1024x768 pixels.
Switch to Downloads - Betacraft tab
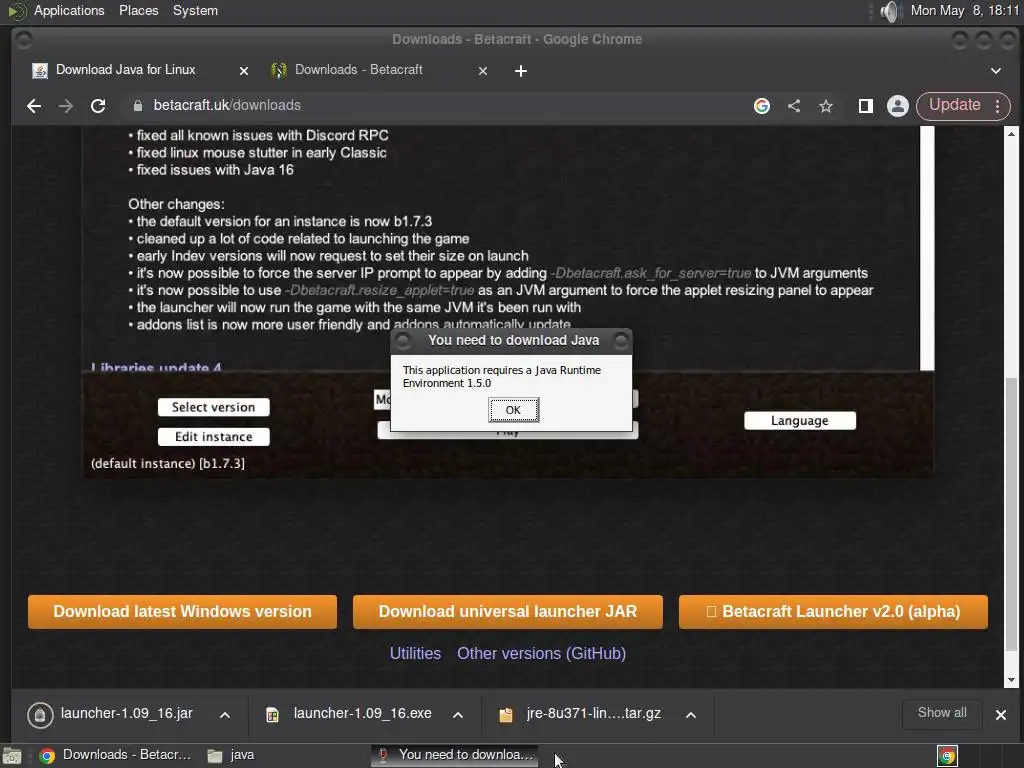click(359, 70)
